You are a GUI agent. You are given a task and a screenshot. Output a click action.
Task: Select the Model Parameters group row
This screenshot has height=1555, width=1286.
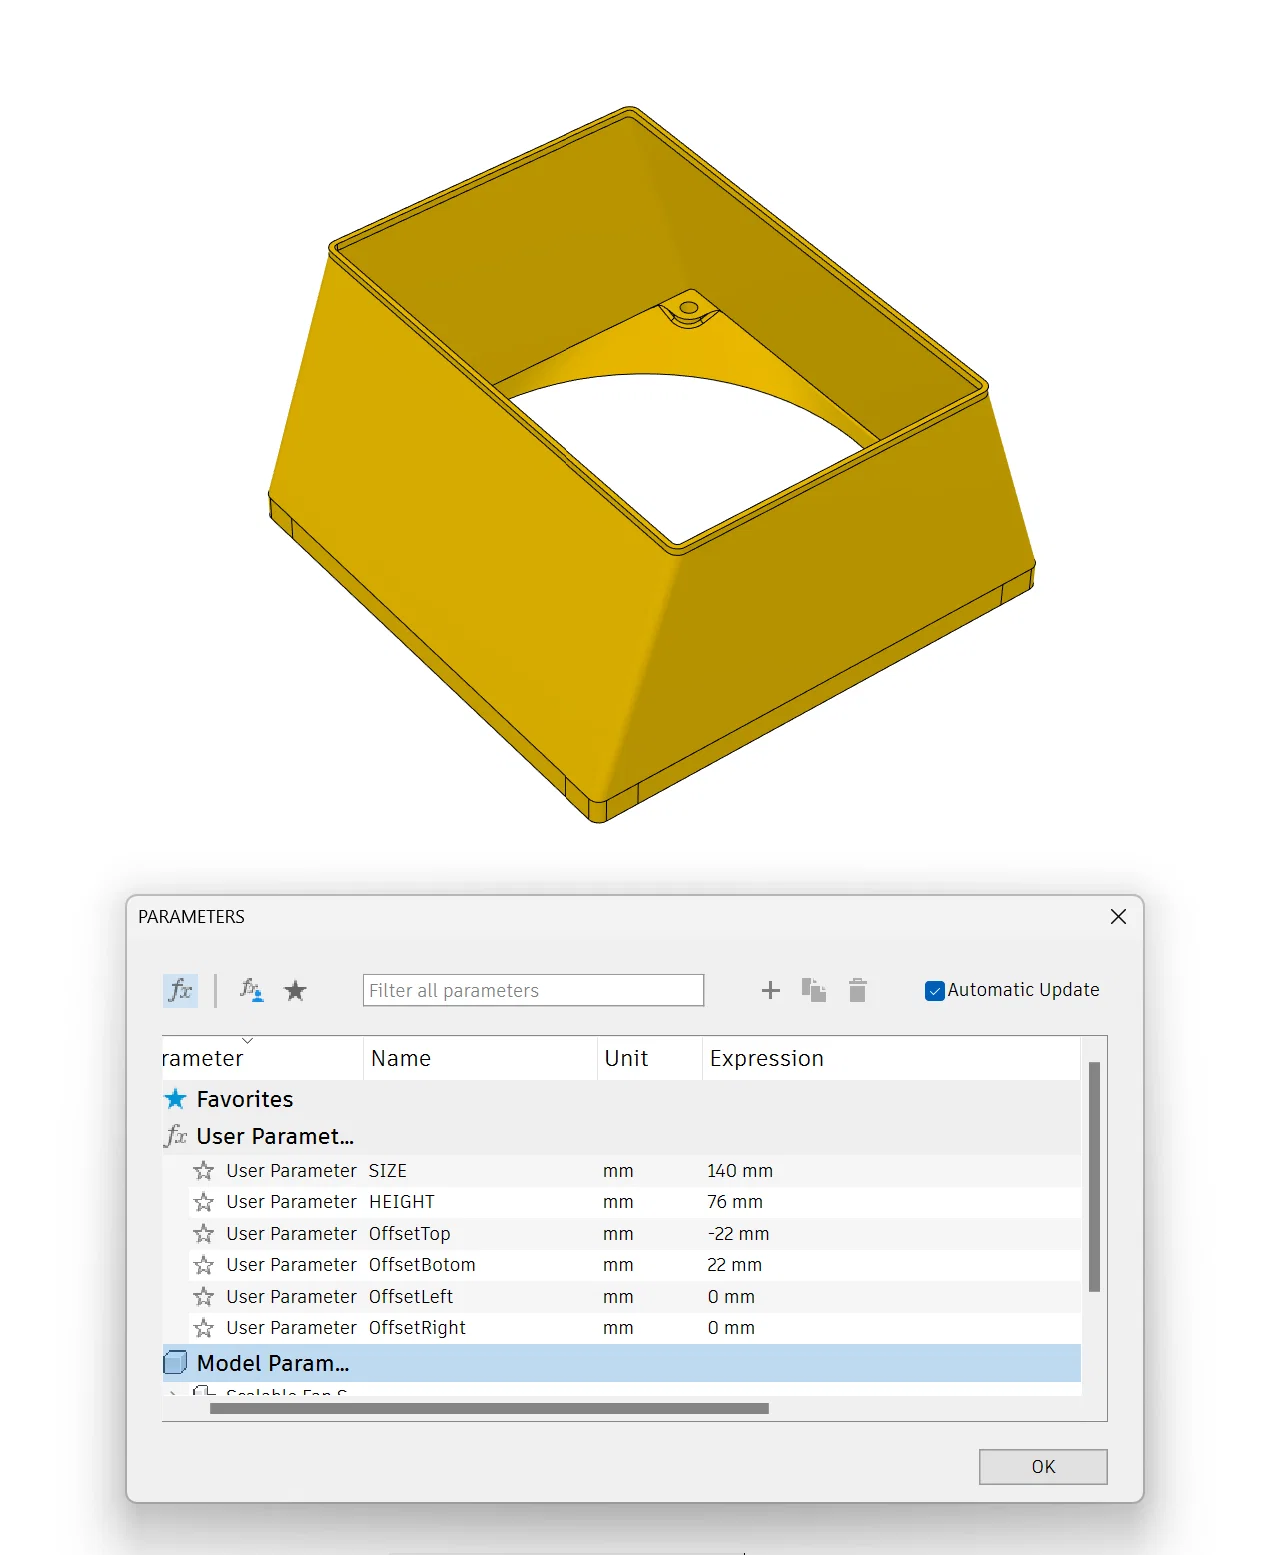point(621,1363)
